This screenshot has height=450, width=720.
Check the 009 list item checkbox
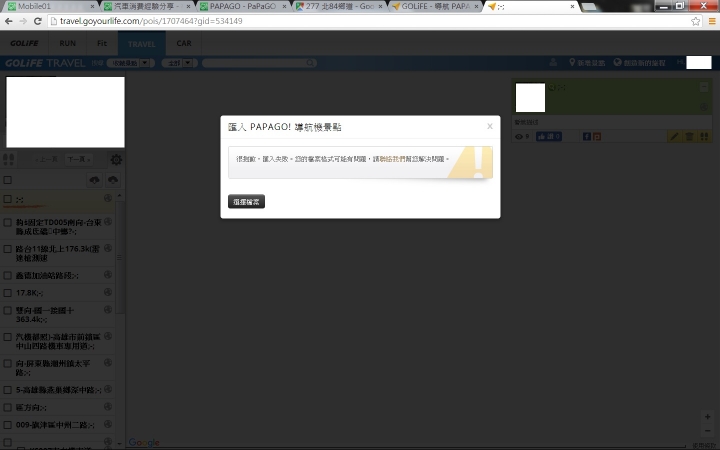(8, 425)
